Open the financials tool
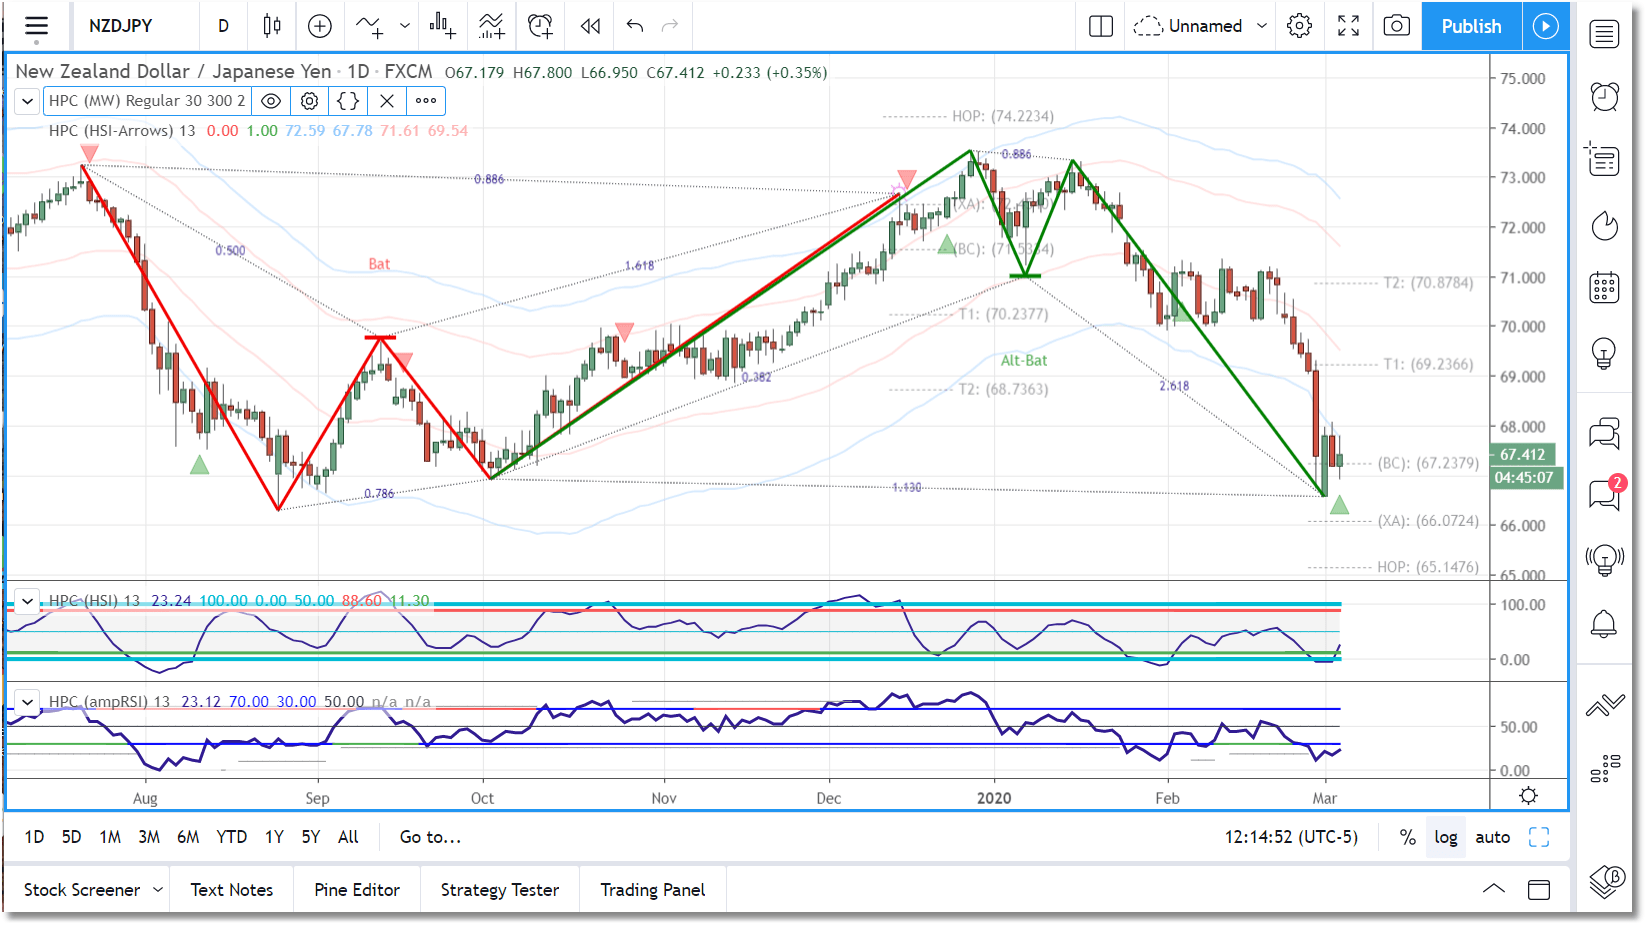1646x926 pixels. (443, 26)
